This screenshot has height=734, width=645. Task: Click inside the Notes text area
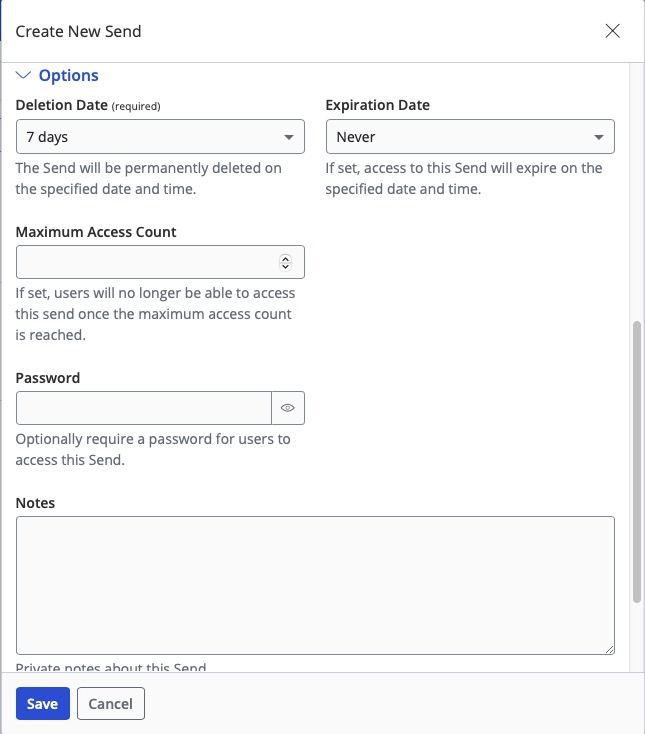point(315,585)
